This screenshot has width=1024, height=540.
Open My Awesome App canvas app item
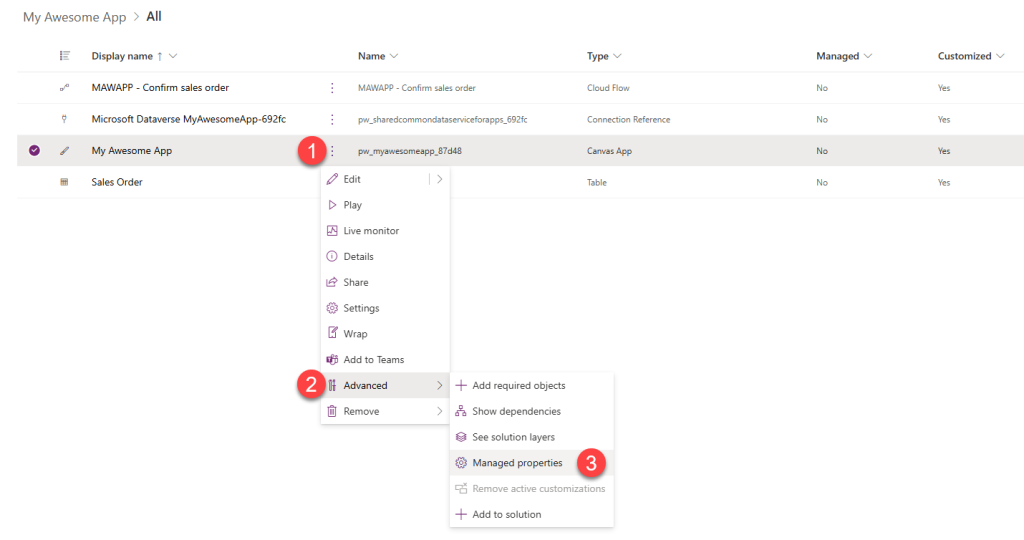tap(132, 151)
